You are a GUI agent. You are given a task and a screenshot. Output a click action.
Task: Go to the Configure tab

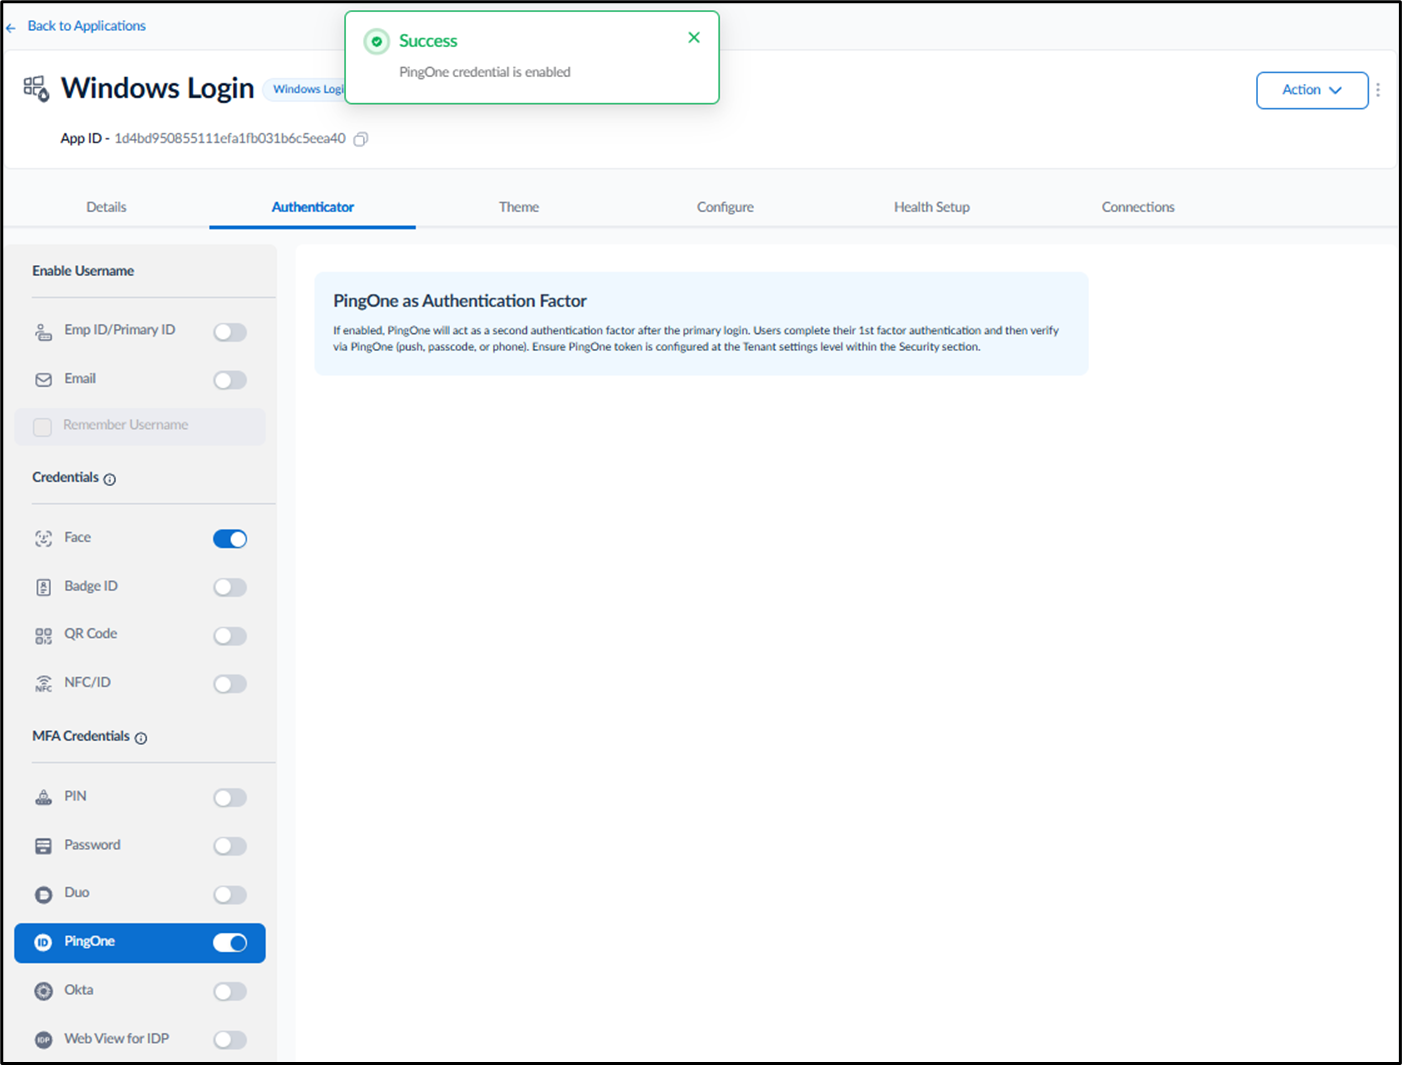[x=725, y=207]
